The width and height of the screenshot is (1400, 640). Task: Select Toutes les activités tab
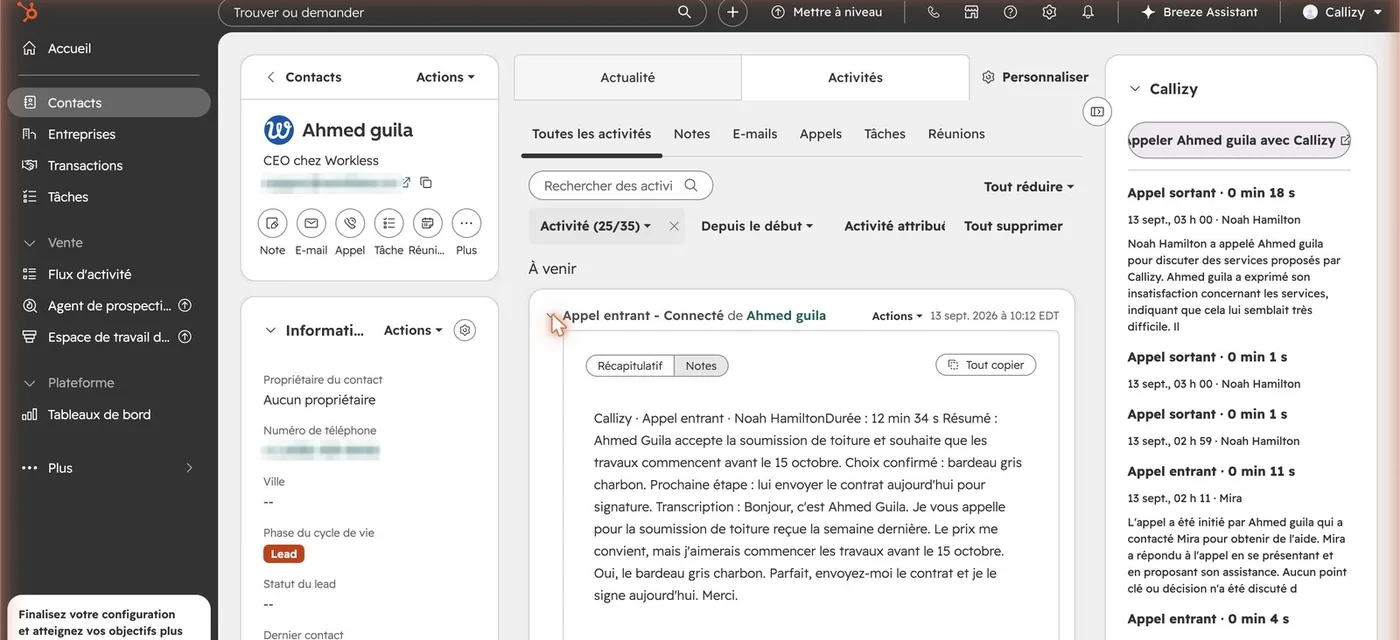591,134
